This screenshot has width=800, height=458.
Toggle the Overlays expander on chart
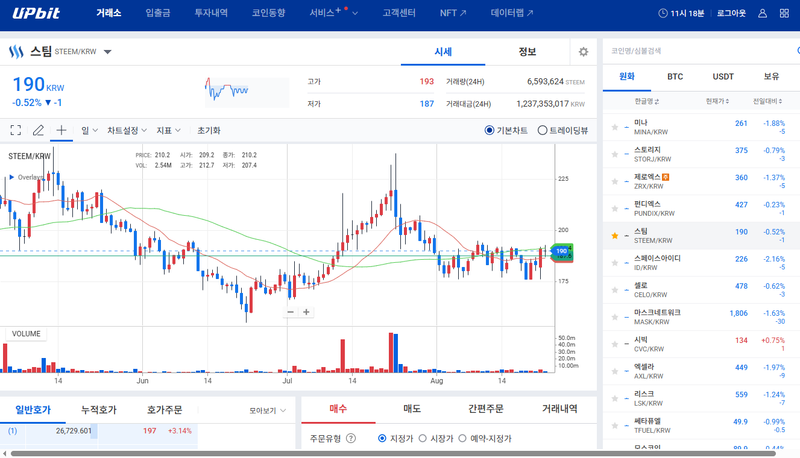click(12, 177)
